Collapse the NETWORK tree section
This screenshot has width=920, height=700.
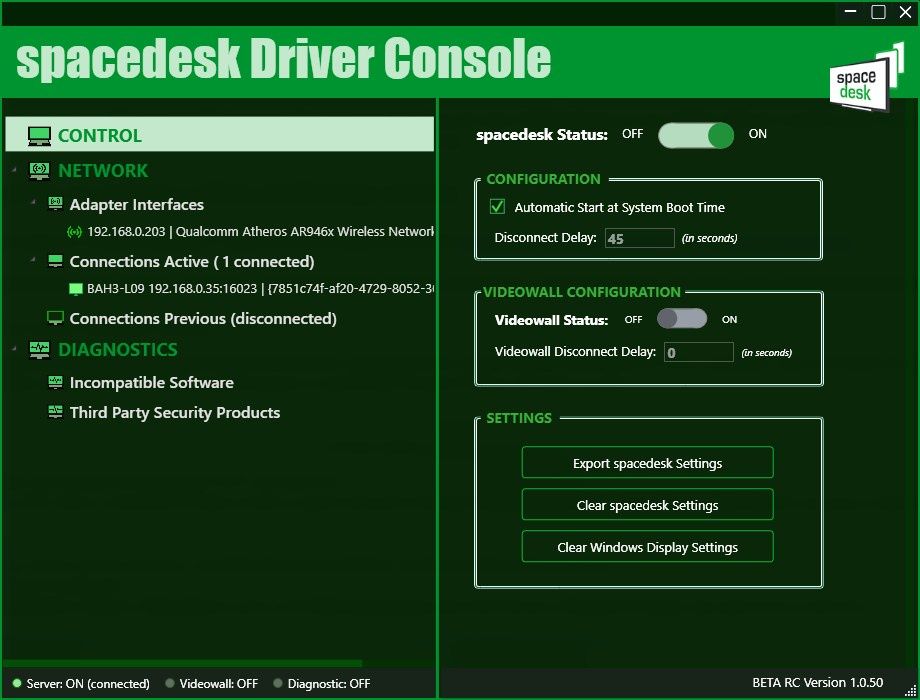(x=14, y=170)
